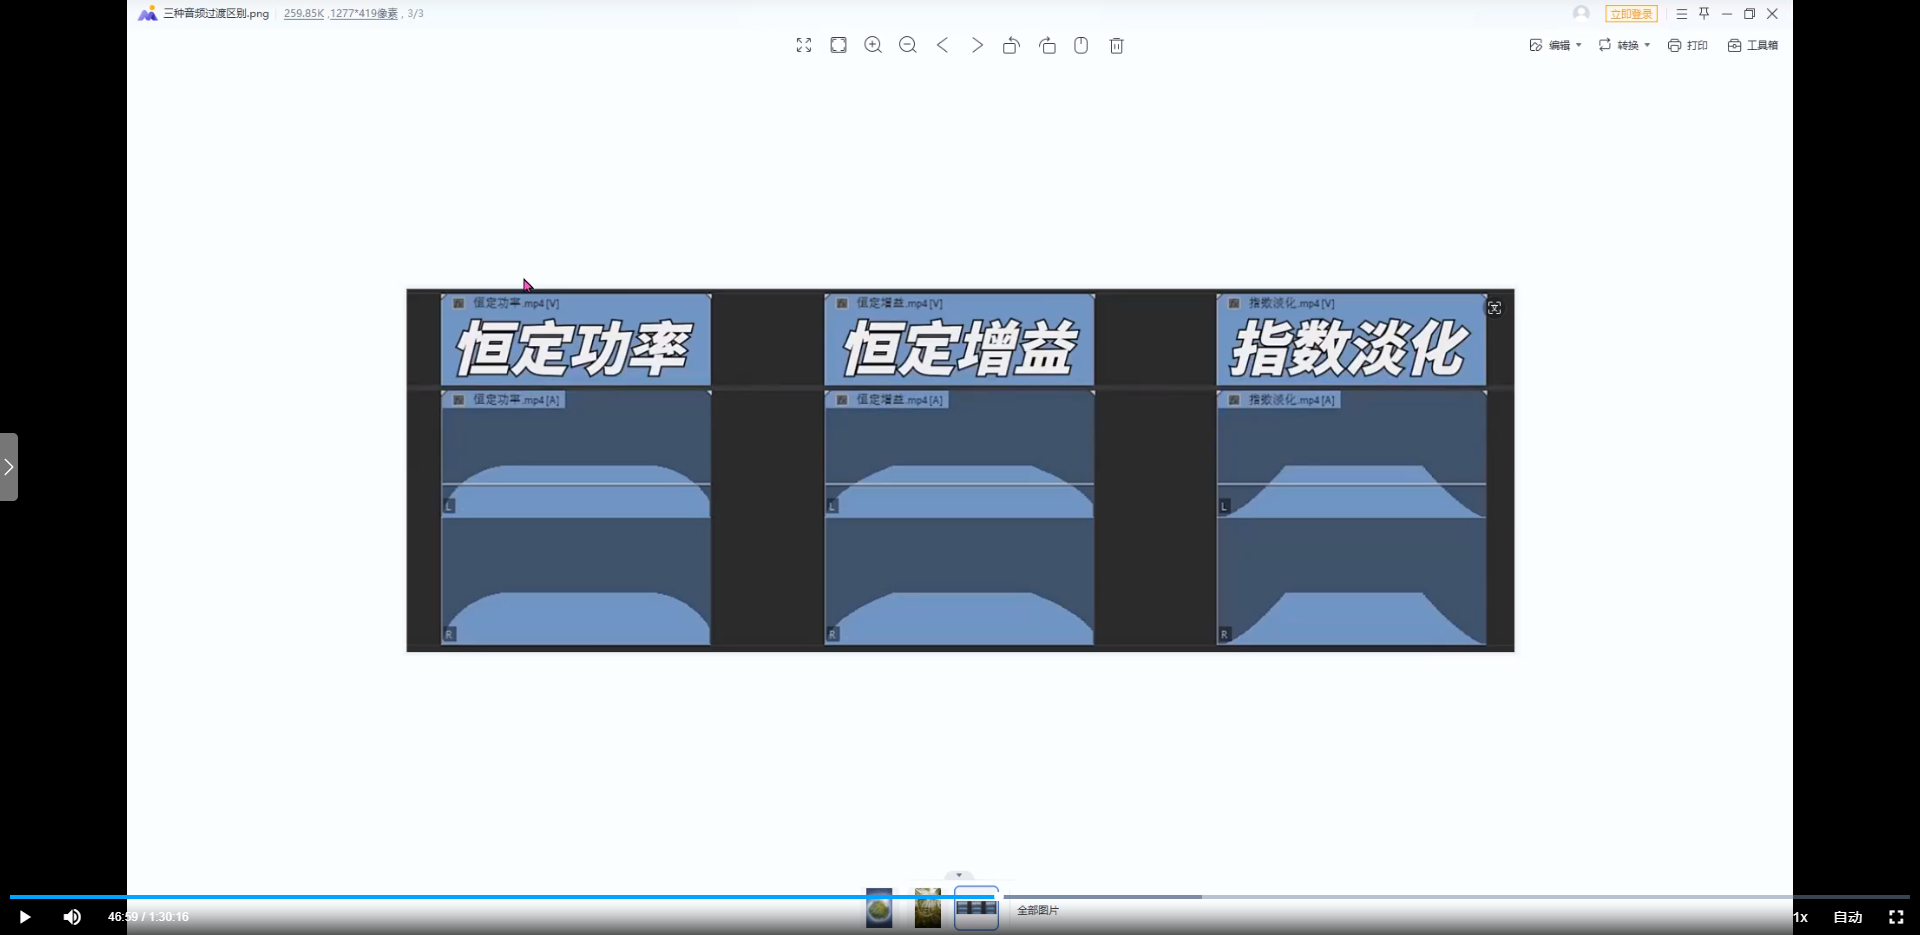The image size is (1920, 935).
Task: Fit image to window size
Action: 838,45
